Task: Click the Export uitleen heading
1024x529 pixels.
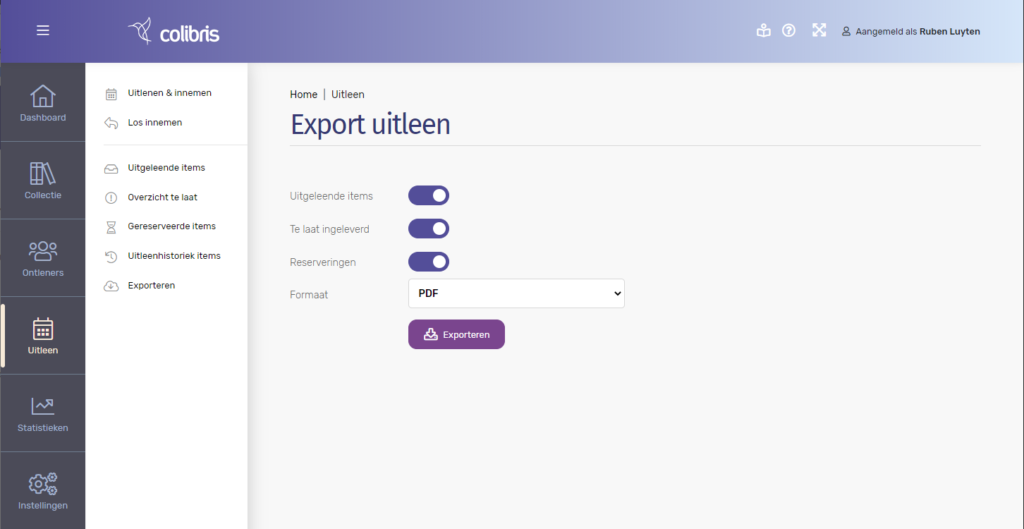Action: 370,124
